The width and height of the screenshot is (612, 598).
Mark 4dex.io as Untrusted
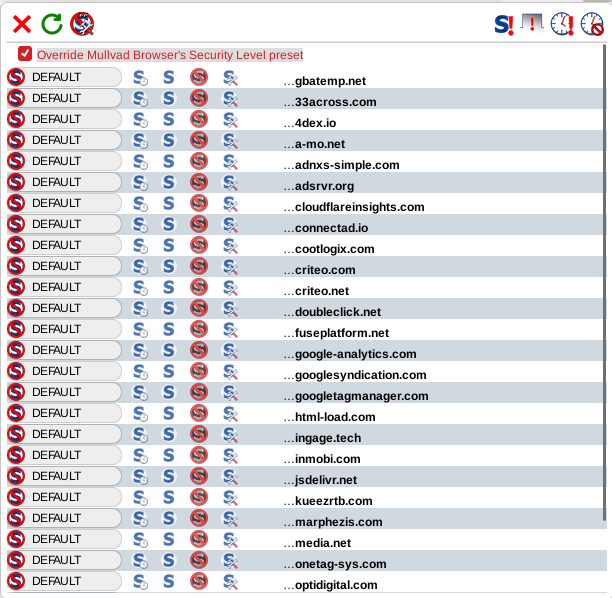[x=199, y=119]
